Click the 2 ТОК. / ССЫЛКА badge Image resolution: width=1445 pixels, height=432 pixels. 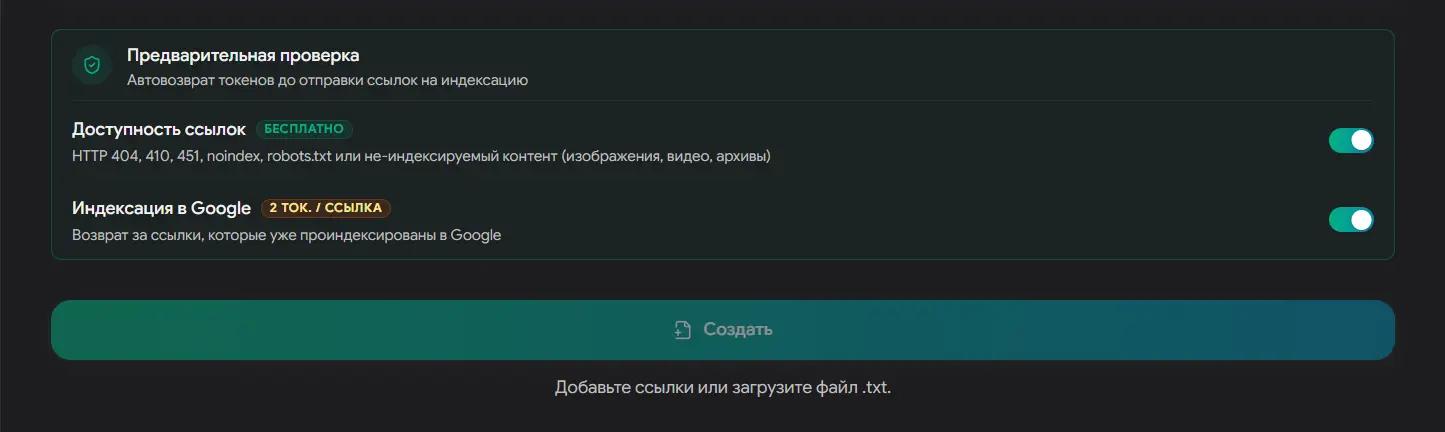(x=326, y=208)
